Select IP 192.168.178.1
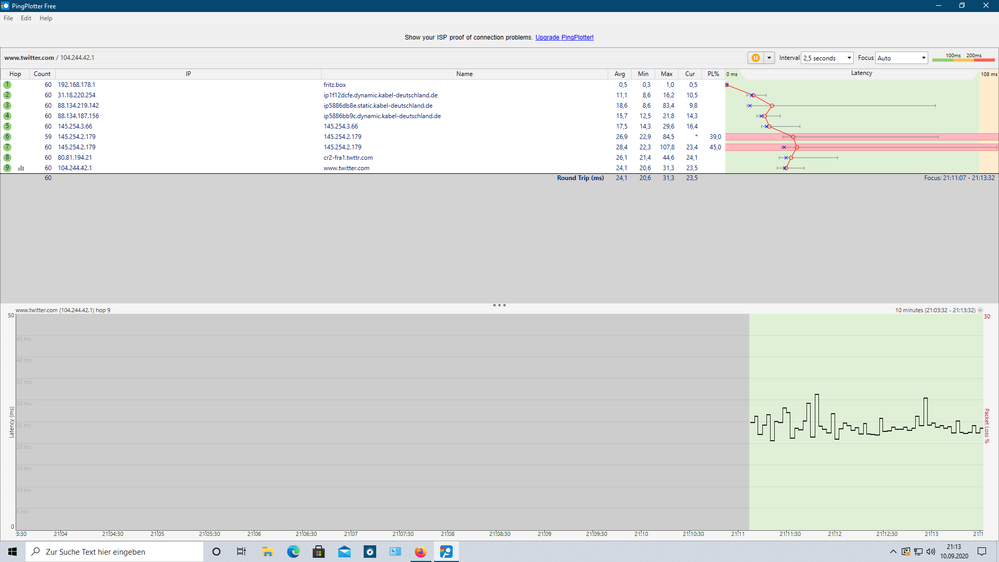 76,85
